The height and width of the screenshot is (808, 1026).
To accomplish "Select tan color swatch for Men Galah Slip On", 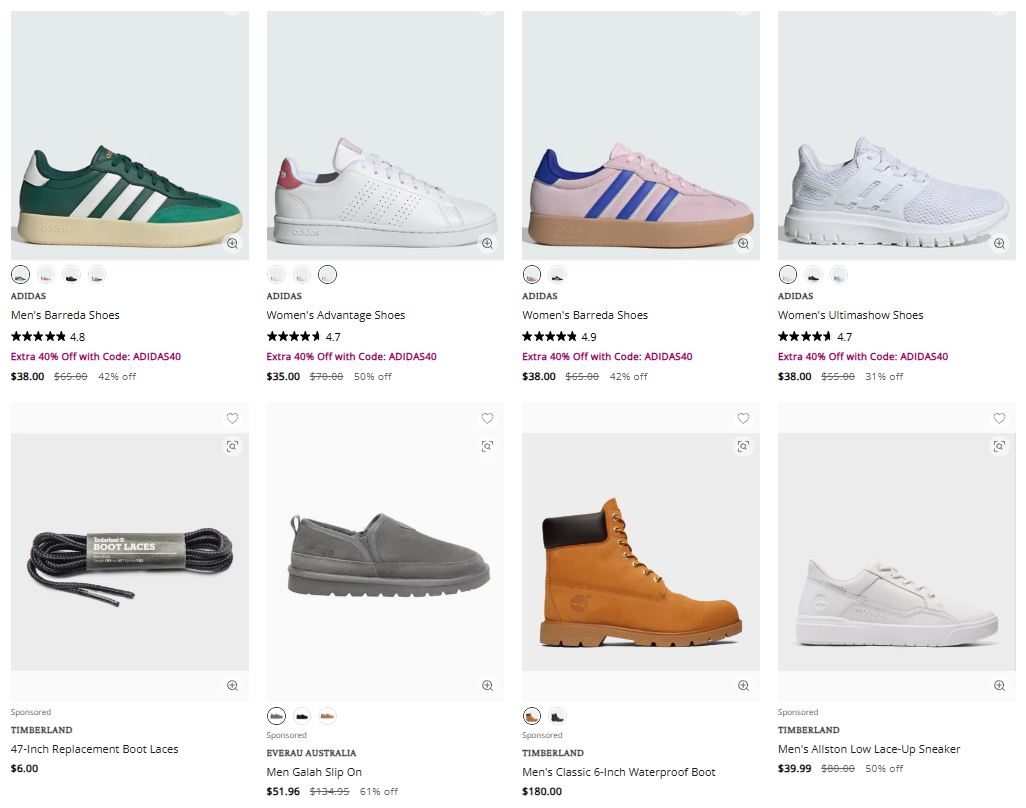I will tap(326, 716).
